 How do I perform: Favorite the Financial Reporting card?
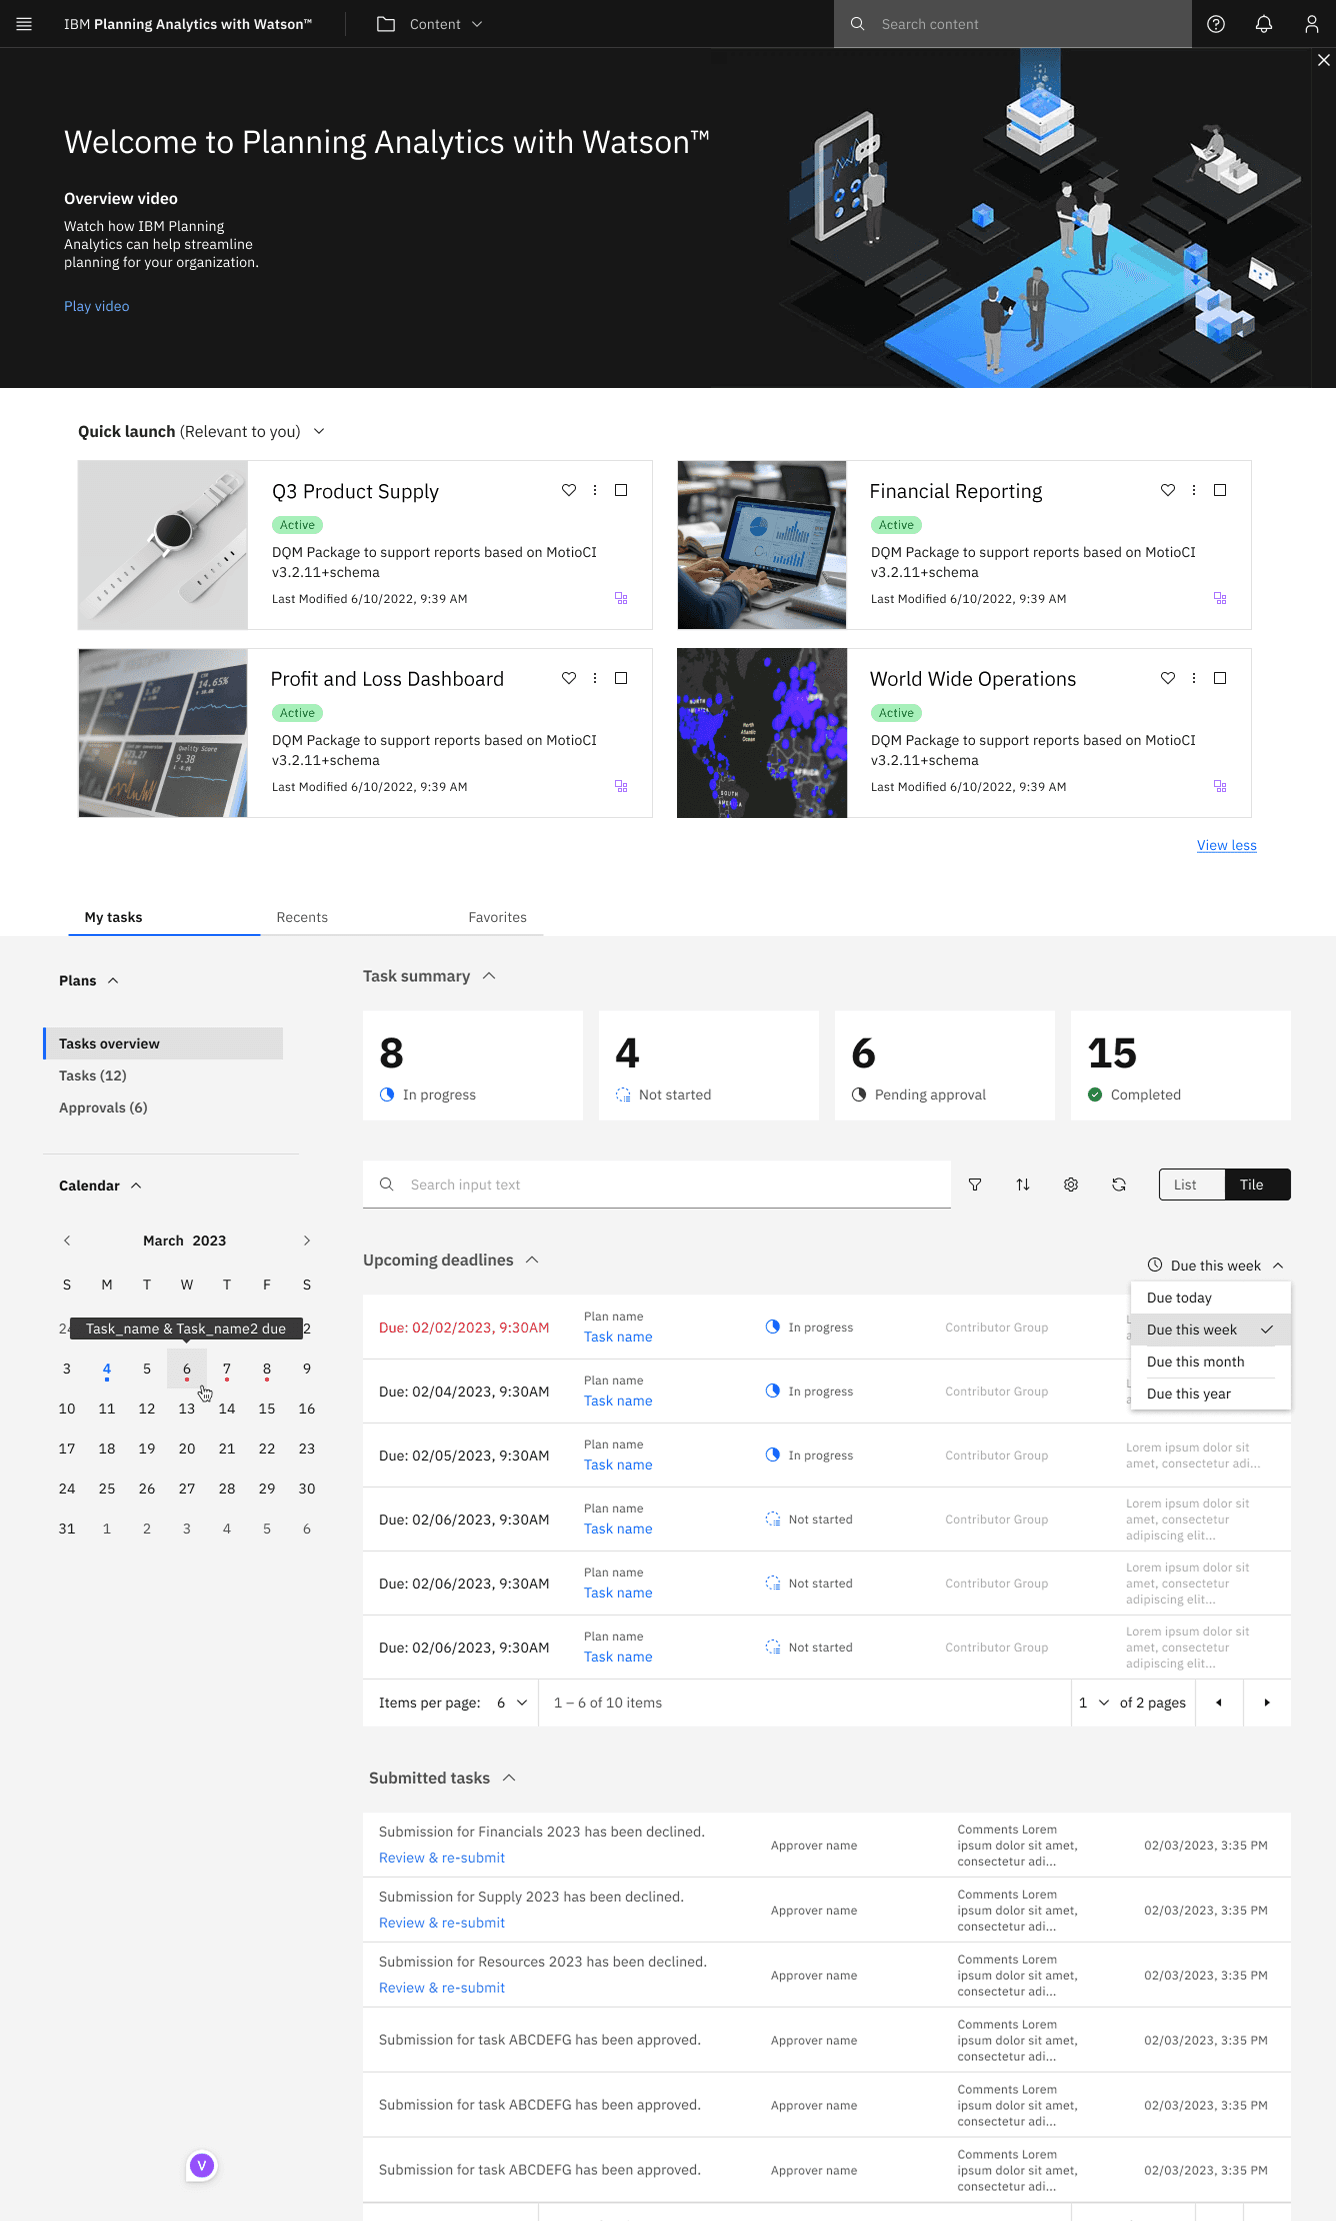[x=1168, y=490]
